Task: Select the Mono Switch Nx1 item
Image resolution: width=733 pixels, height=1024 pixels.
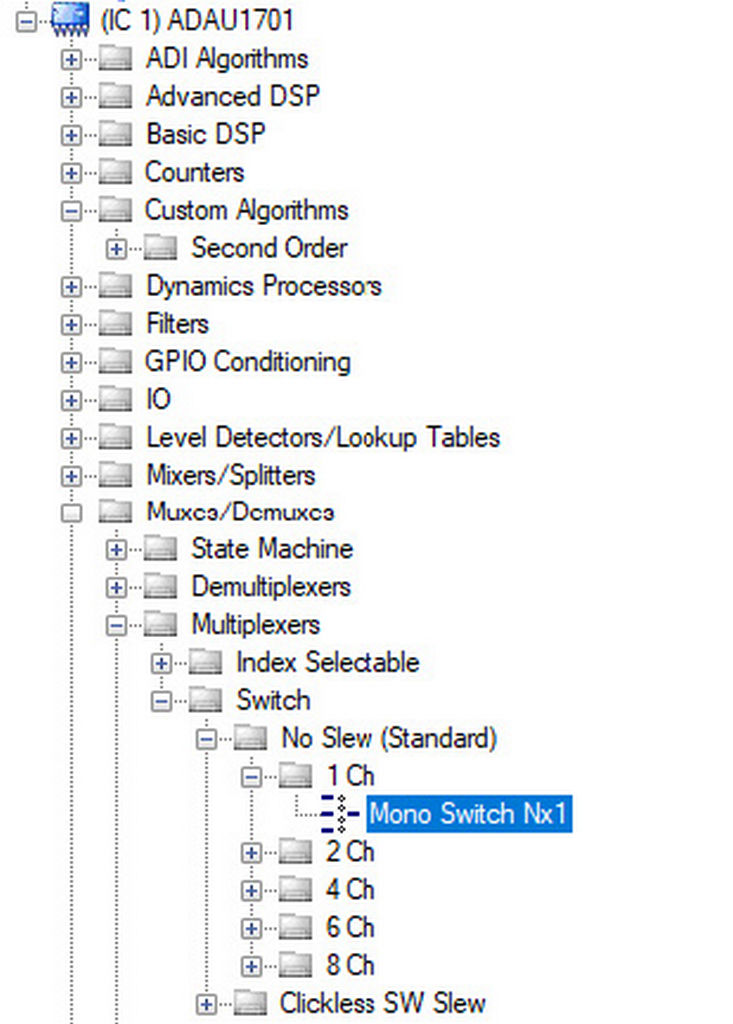Action: [468, 814]
